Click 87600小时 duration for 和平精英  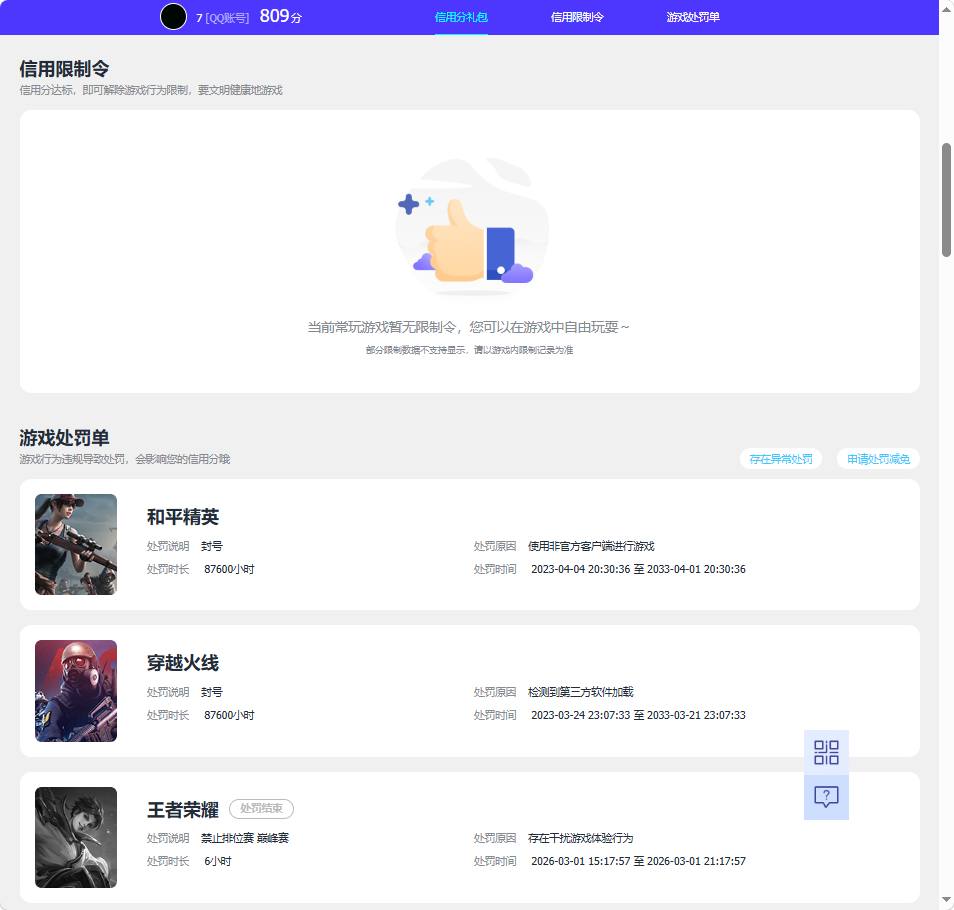[229, 569]
